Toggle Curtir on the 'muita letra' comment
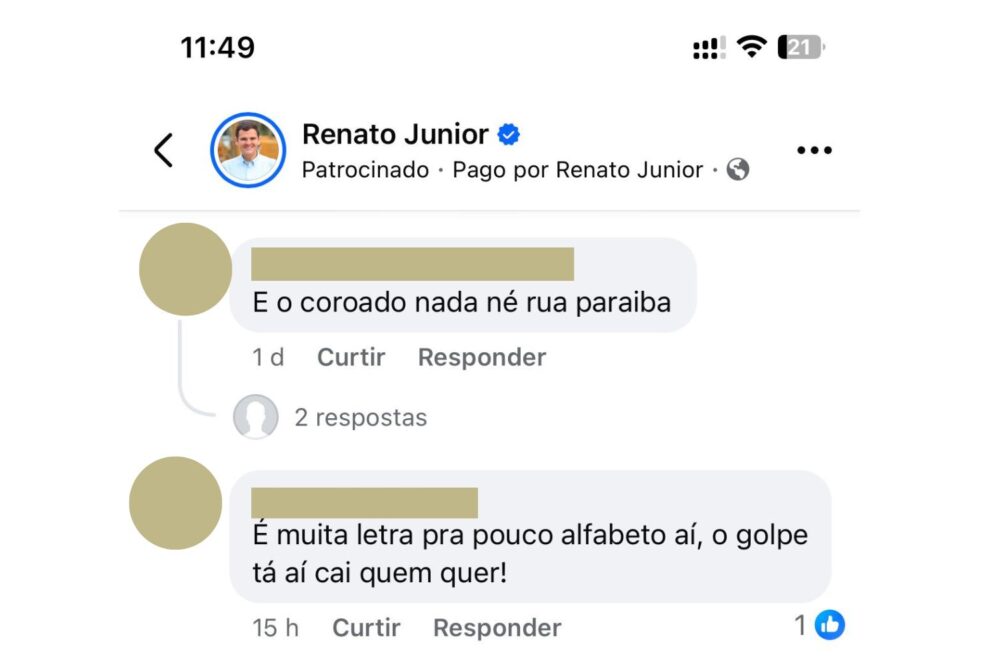 (x=366, y=628)
